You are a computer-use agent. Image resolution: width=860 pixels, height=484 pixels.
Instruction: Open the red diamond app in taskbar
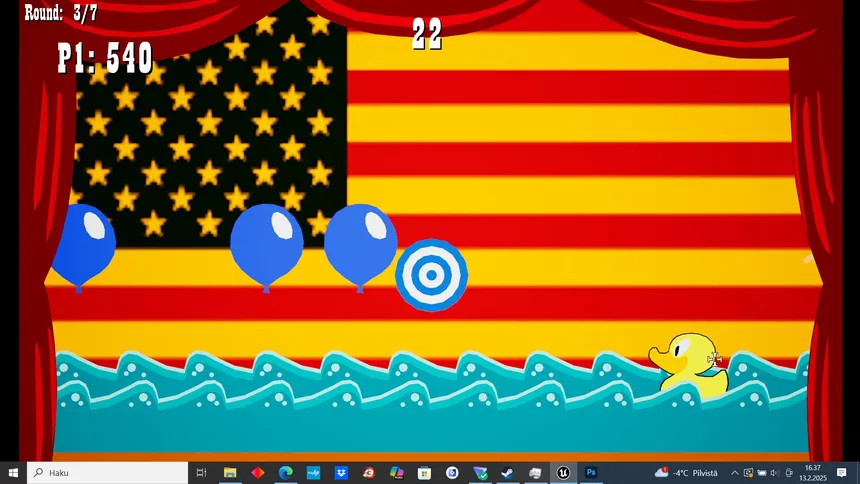click(258, 472)
